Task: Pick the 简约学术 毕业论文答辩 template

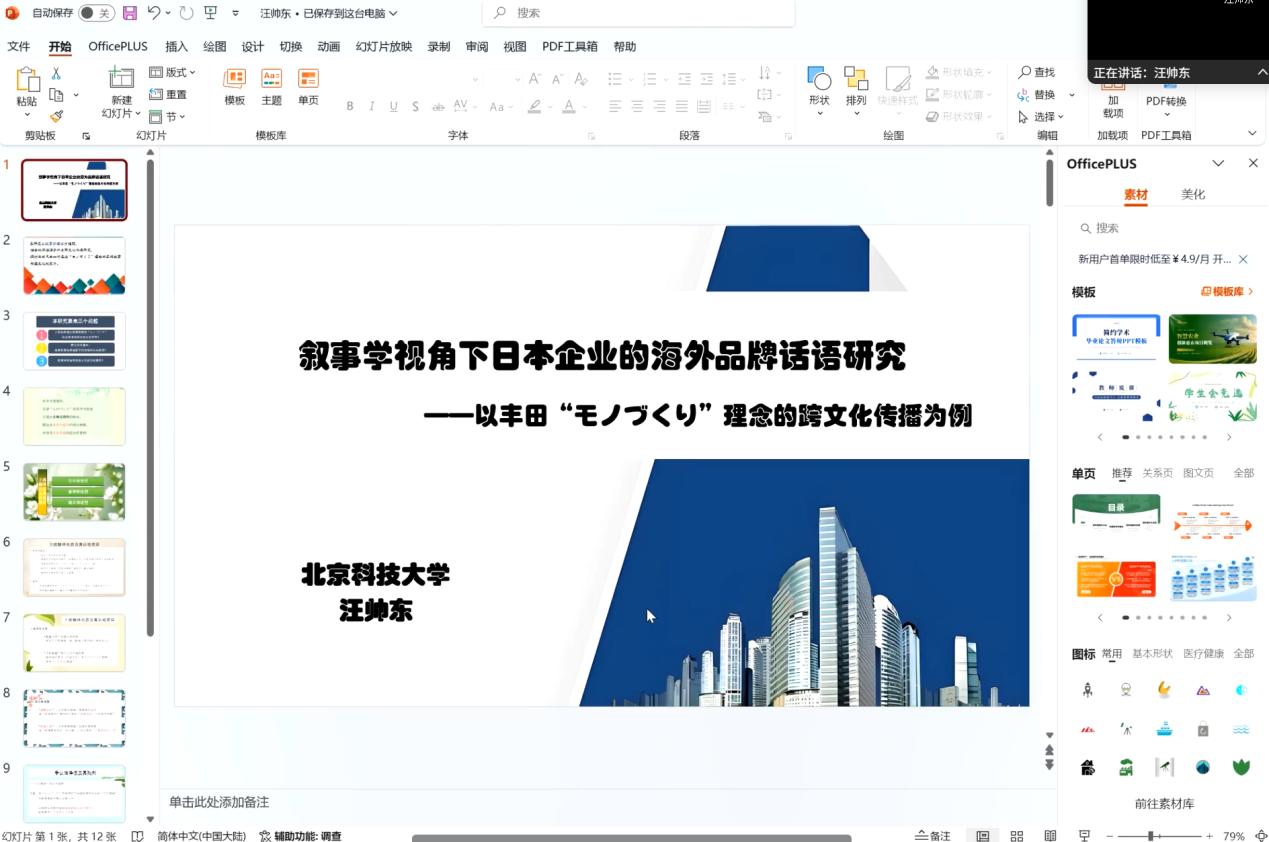Action: (x=1116, y=339)
